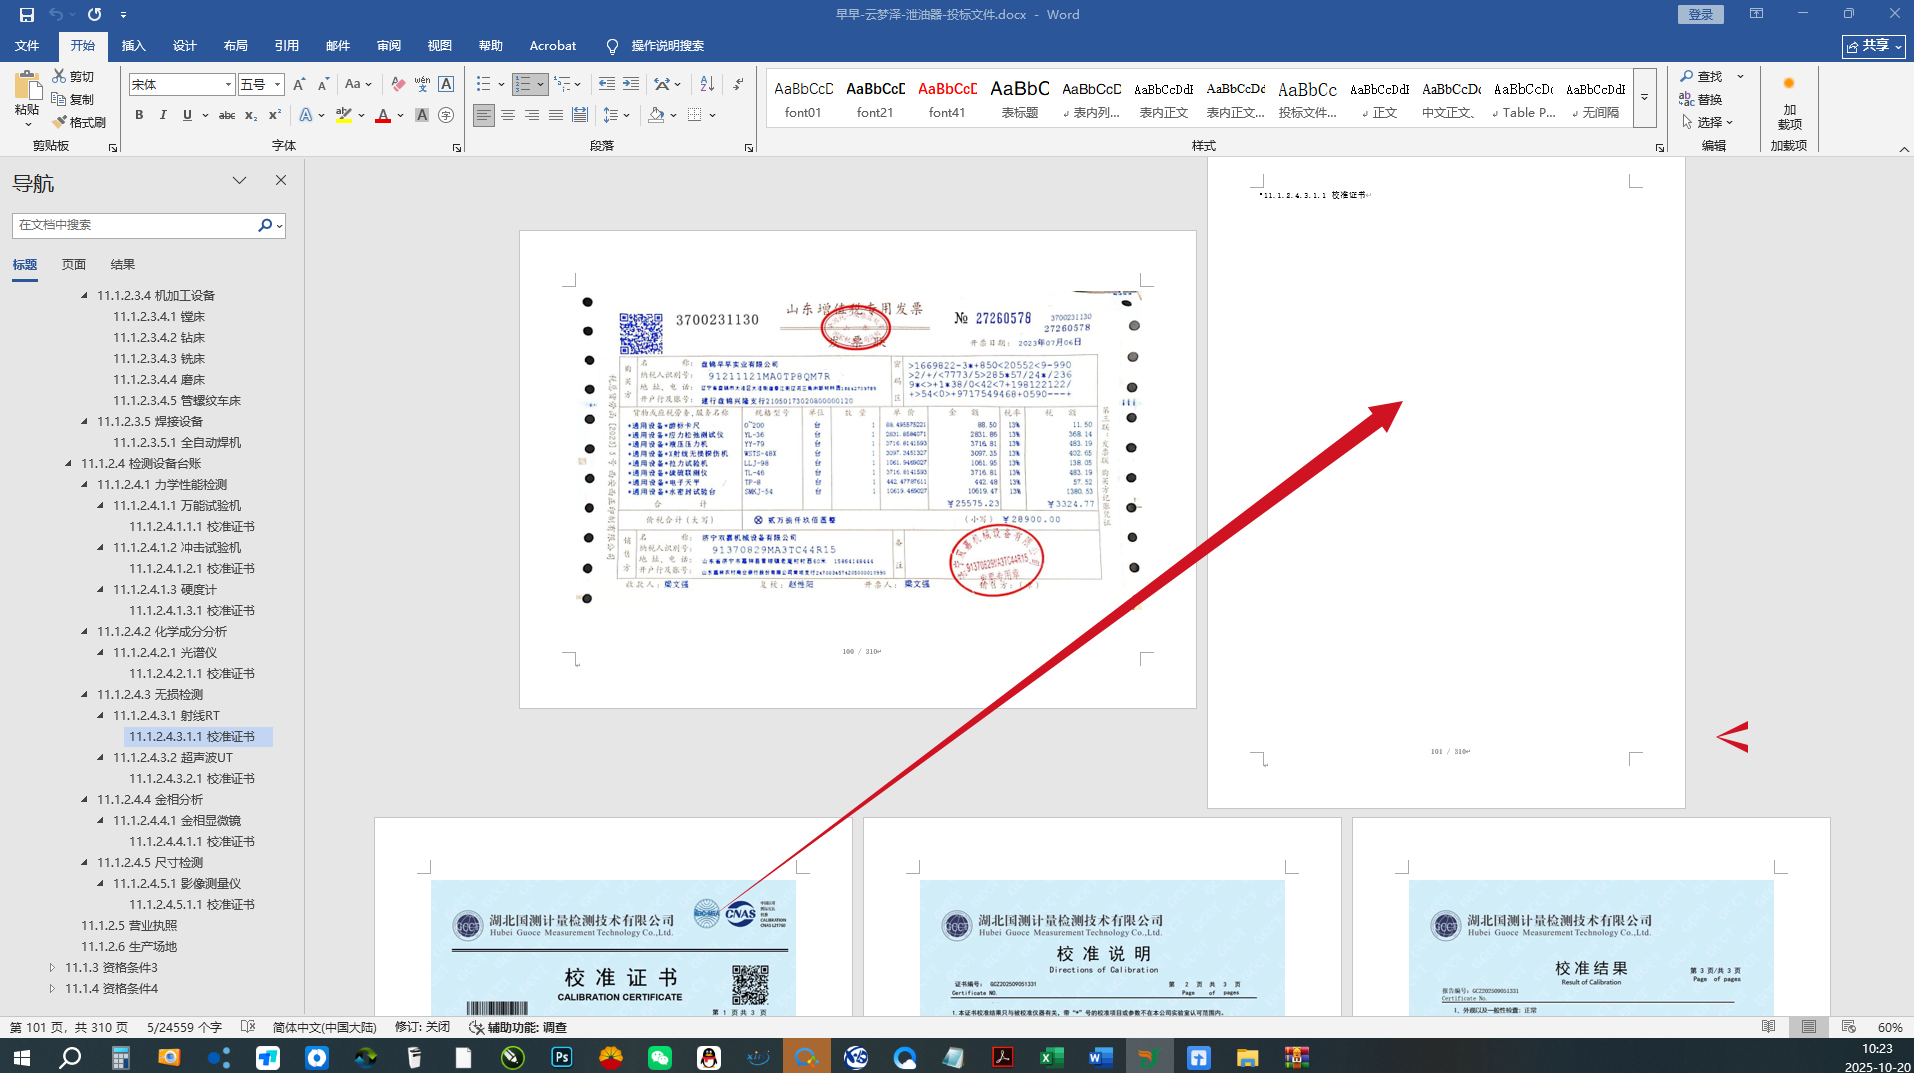Viewport: 1914px width, 1073px height.
Task: Go to heading 11.1.2.6 生产场地
Action: pos(129,946)
